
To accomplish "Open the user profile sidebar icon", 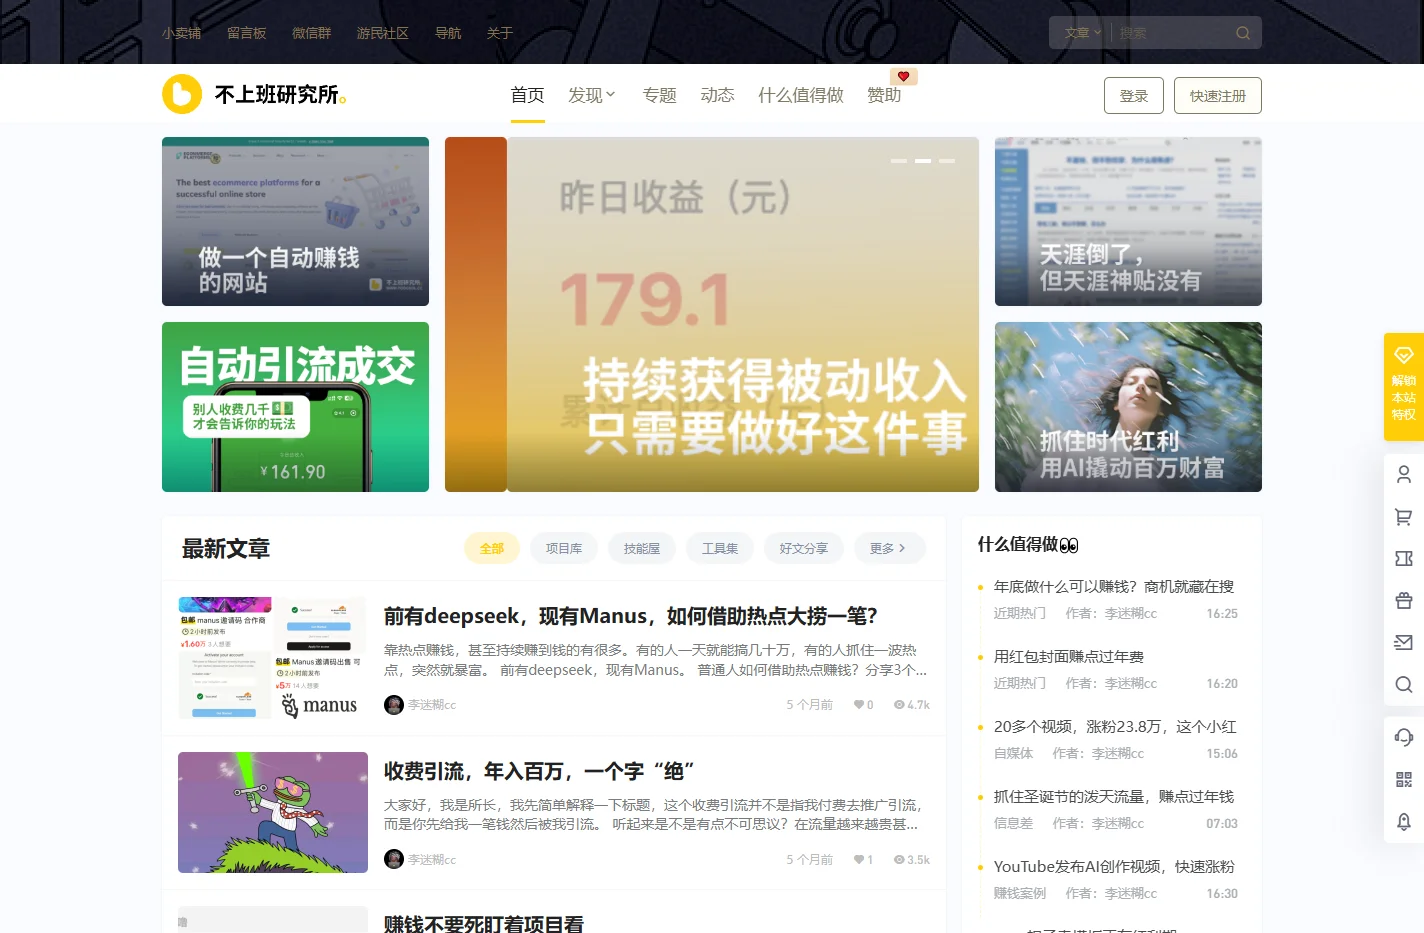I will coord(1404,474).
